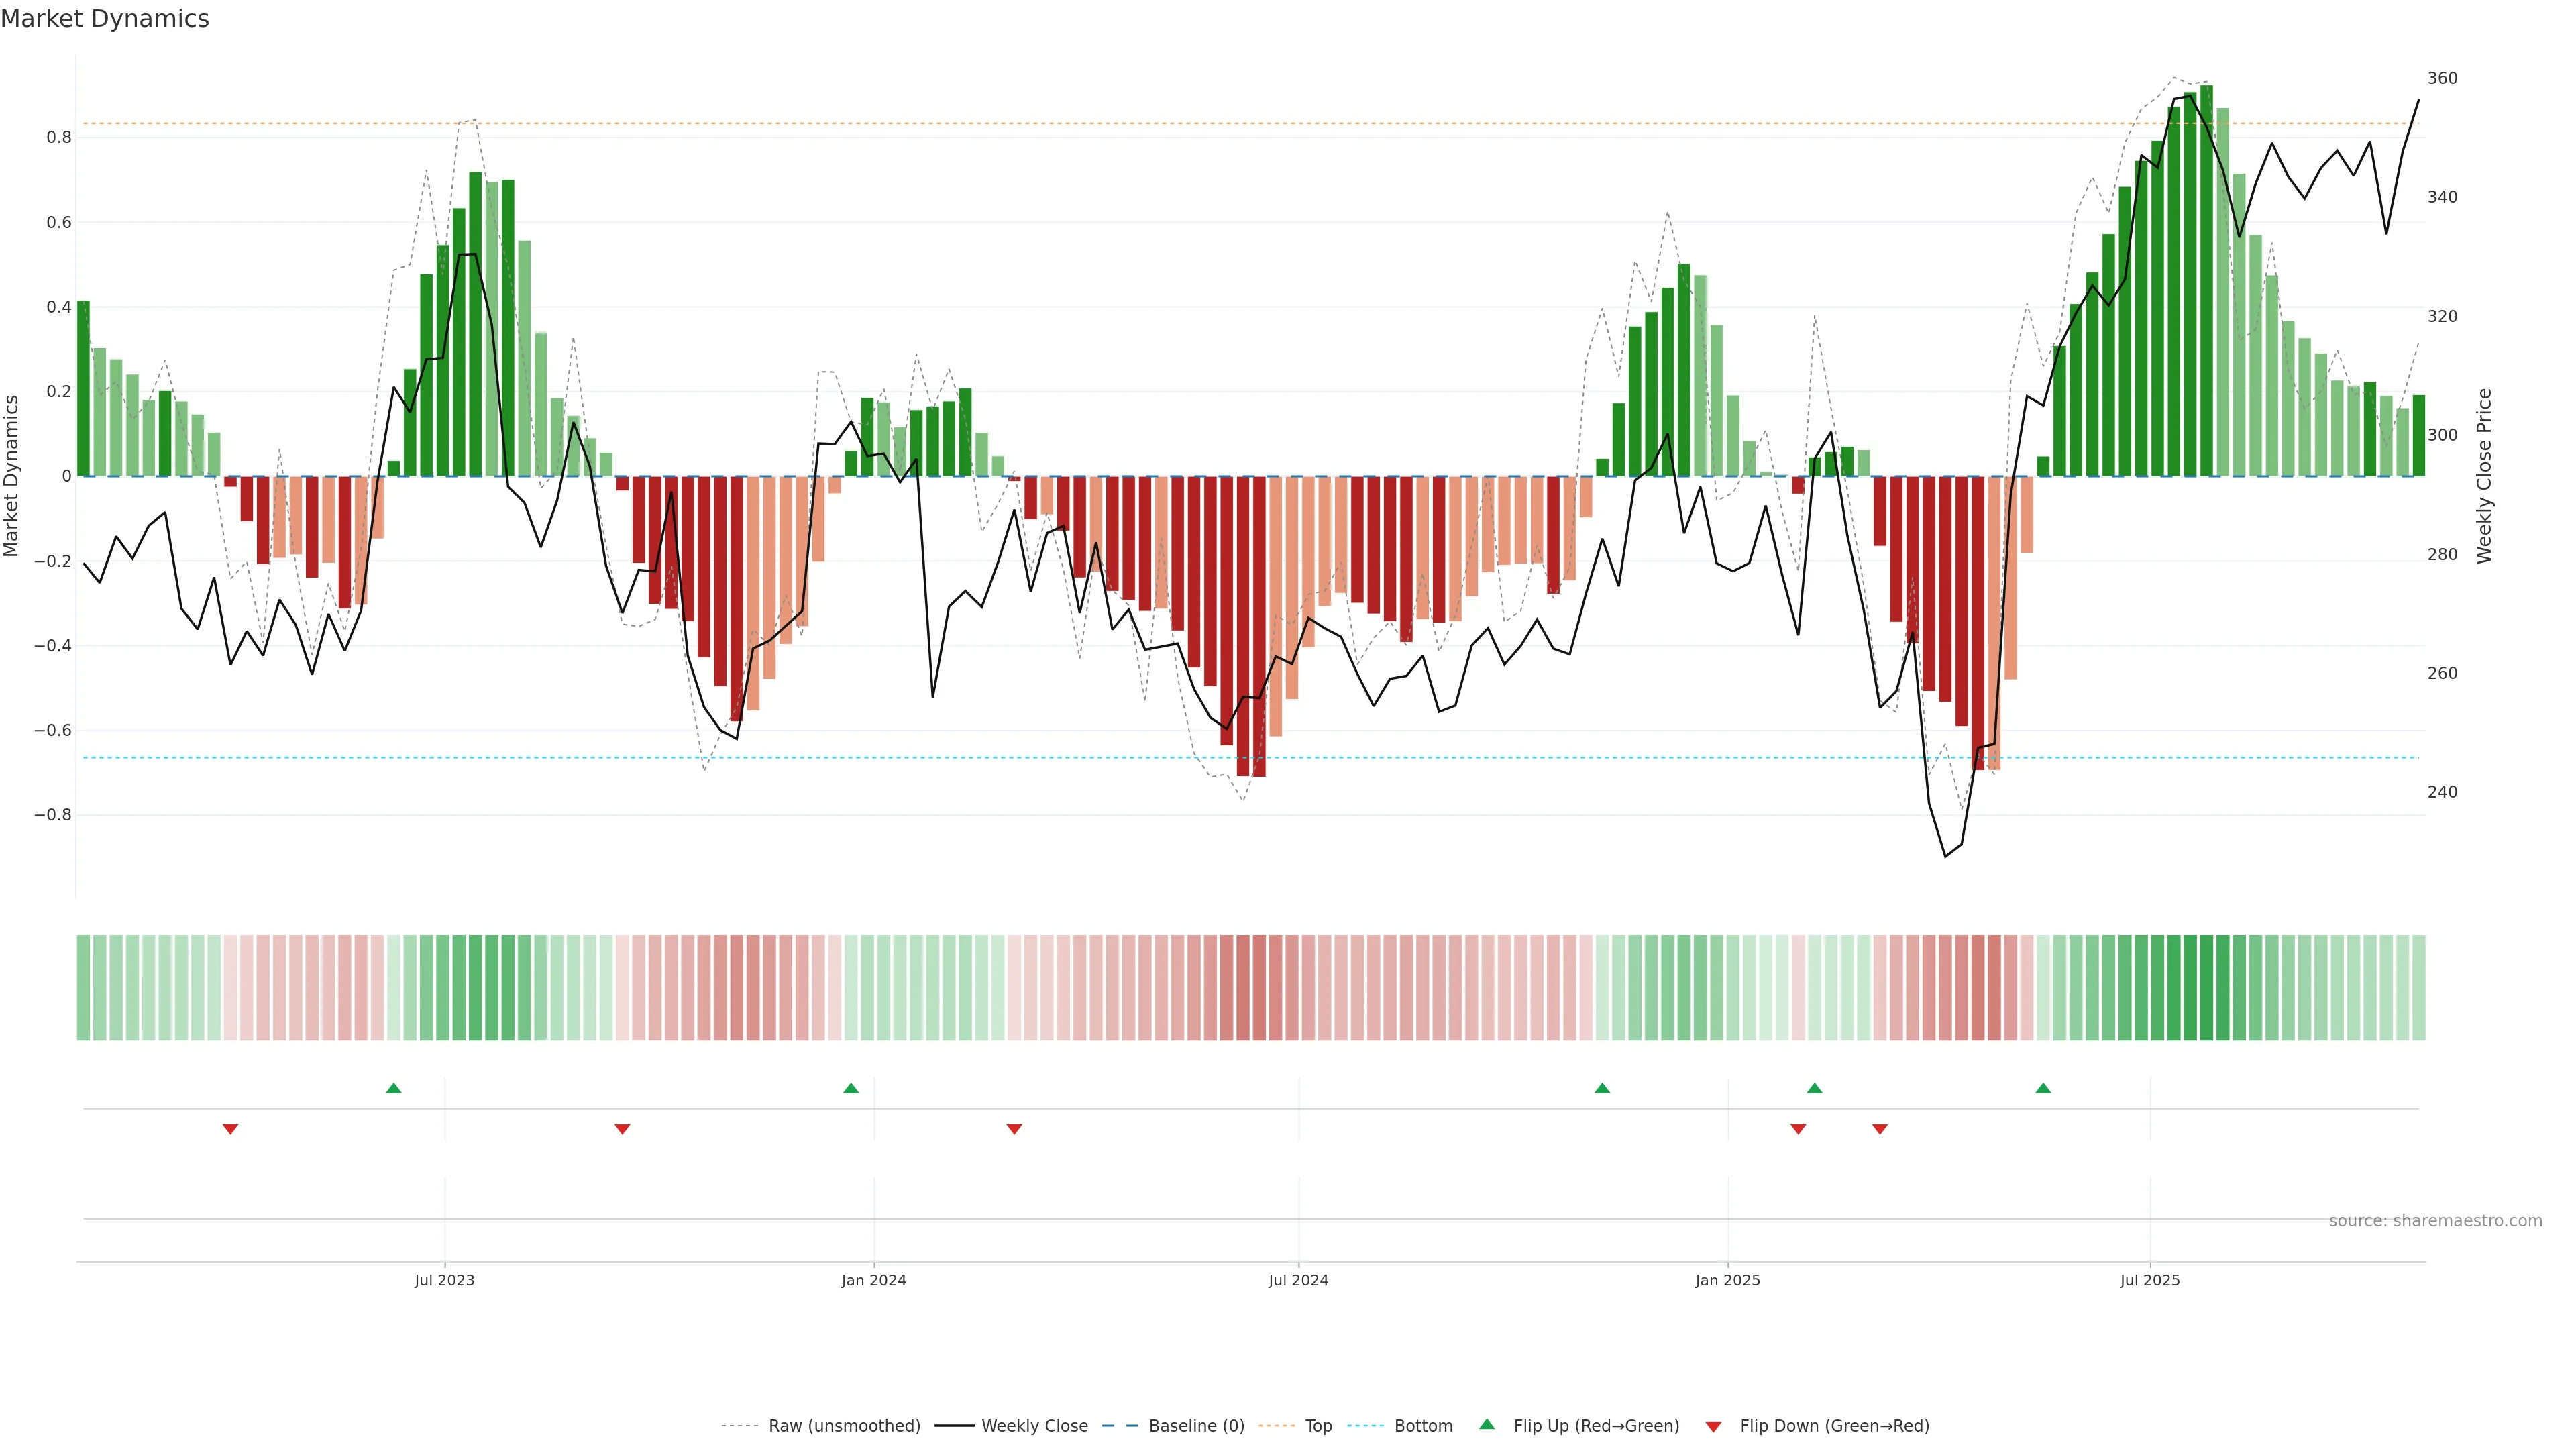
Task: Click the Jul 2025 axis label
Action: tap(2150, 1280)
